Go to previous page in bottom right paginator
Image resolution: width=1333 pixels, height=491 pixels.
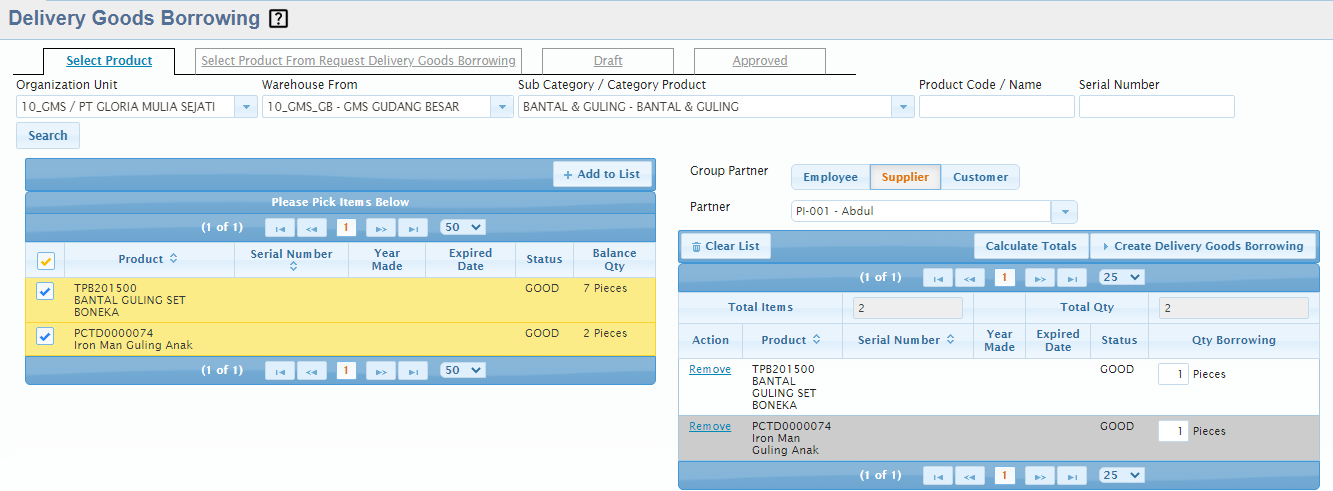point(970,475)
